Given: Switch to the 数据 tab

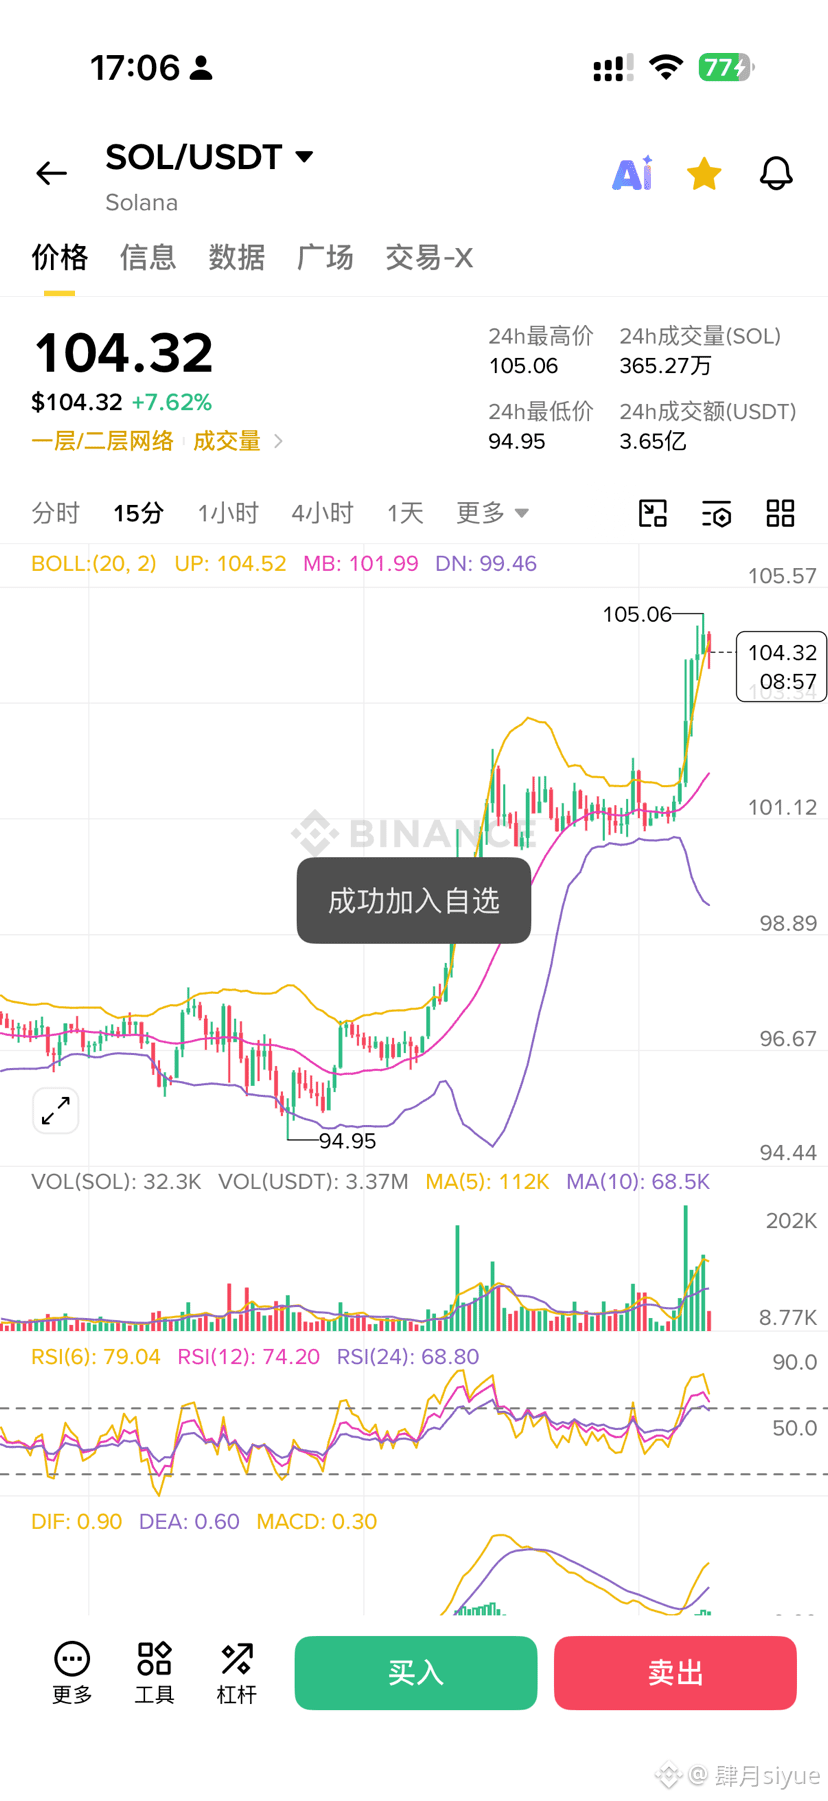Looking at the screenshot, I should click(236, 257).
